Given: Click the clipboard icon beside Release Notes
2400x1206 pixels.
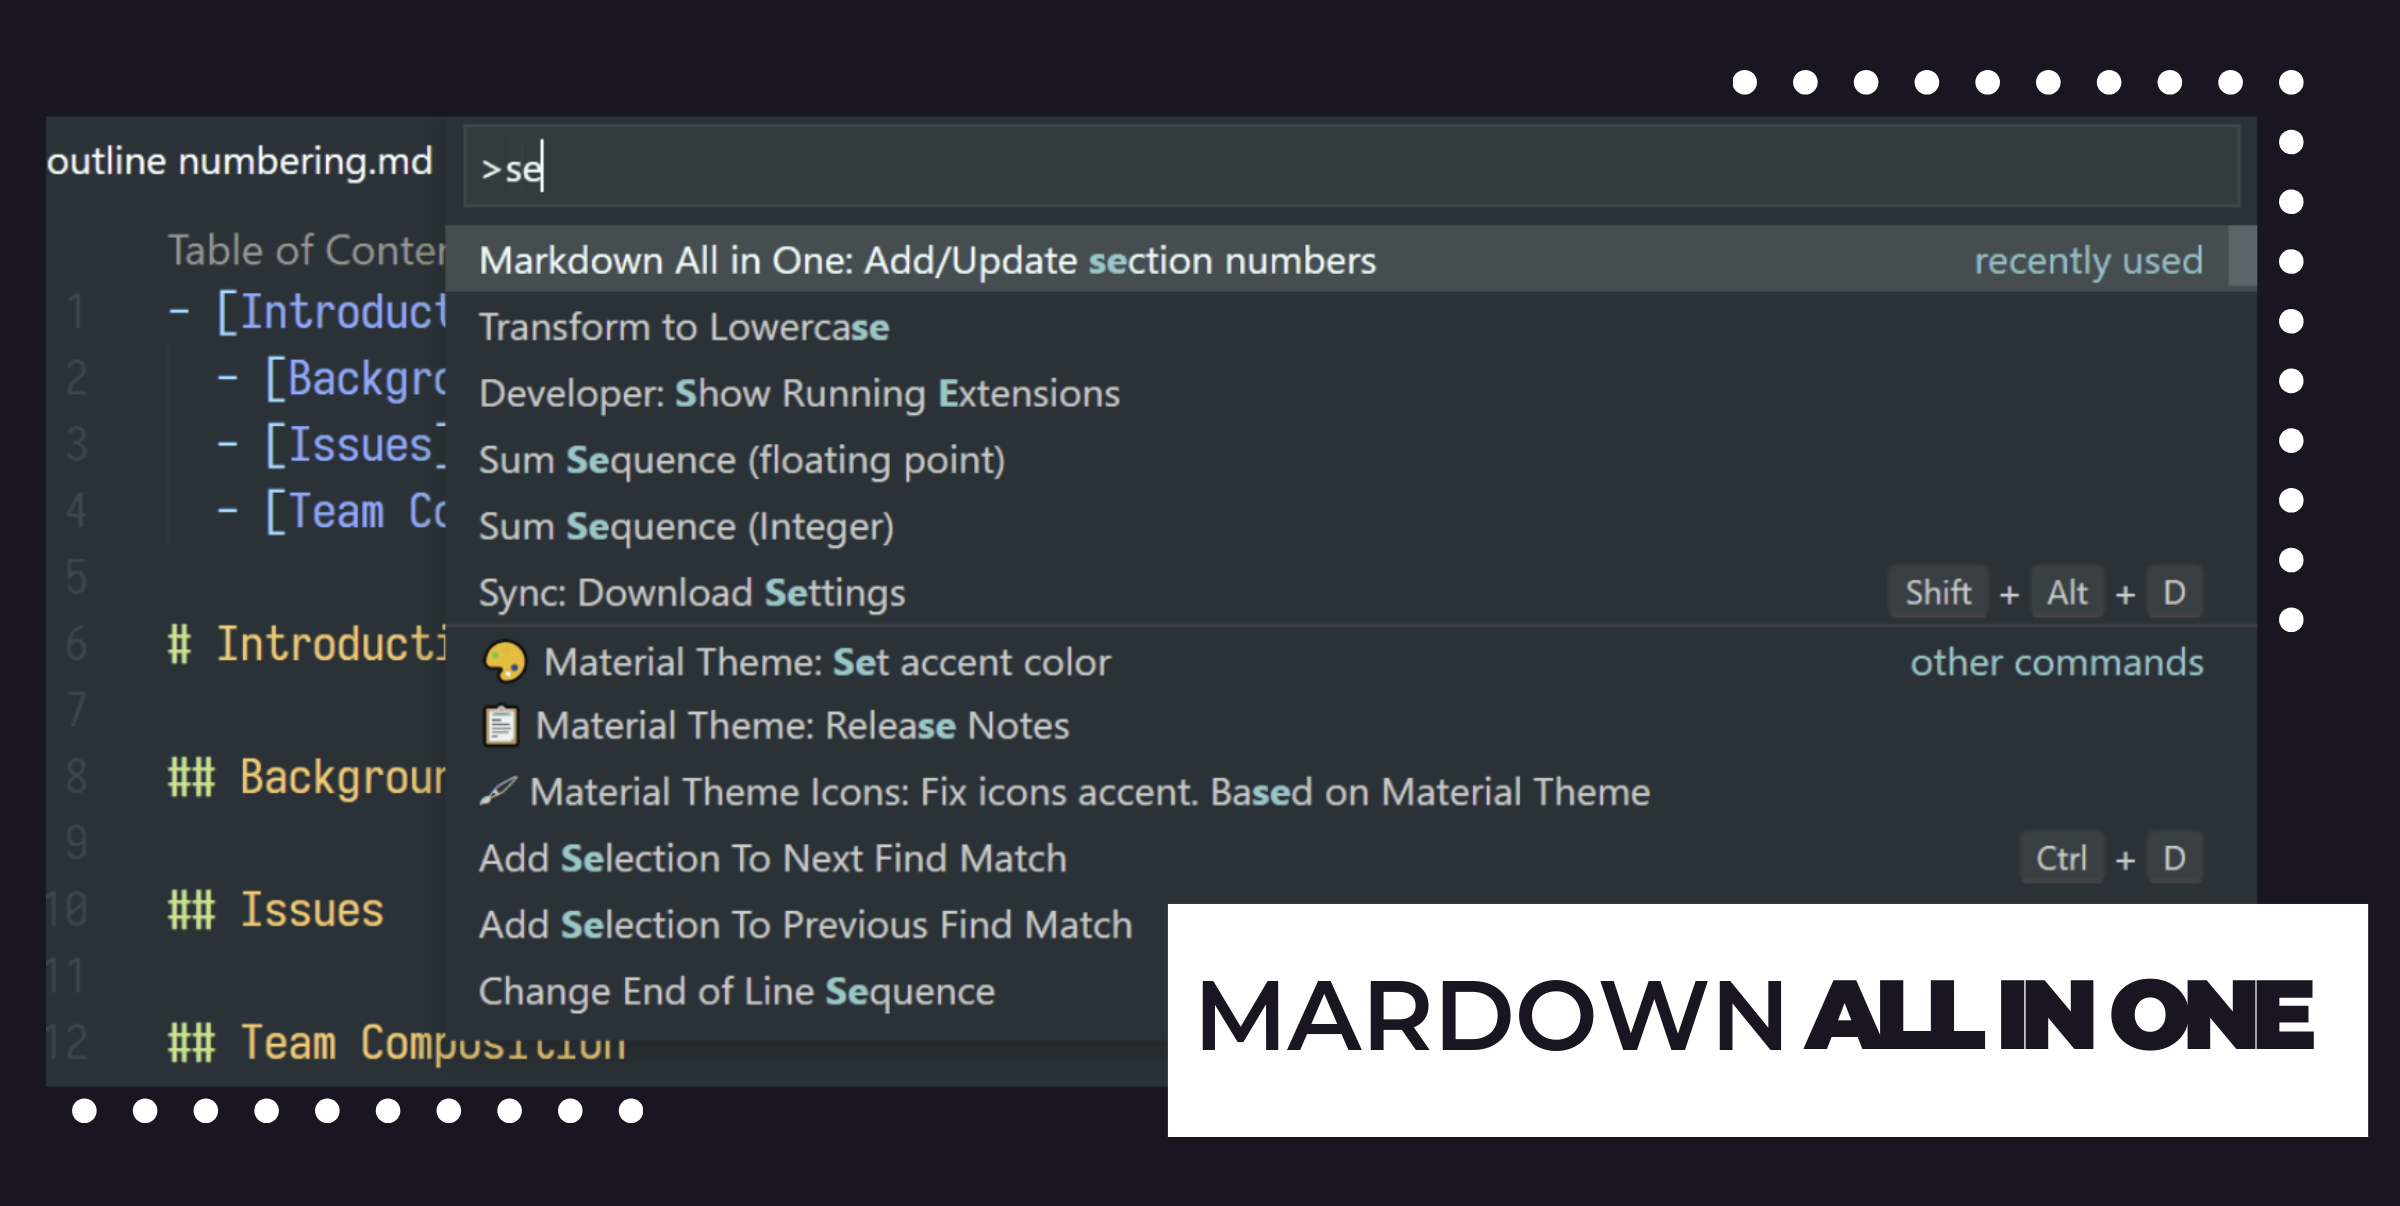Looking at the screenshot, I should (x=501, y=726).
